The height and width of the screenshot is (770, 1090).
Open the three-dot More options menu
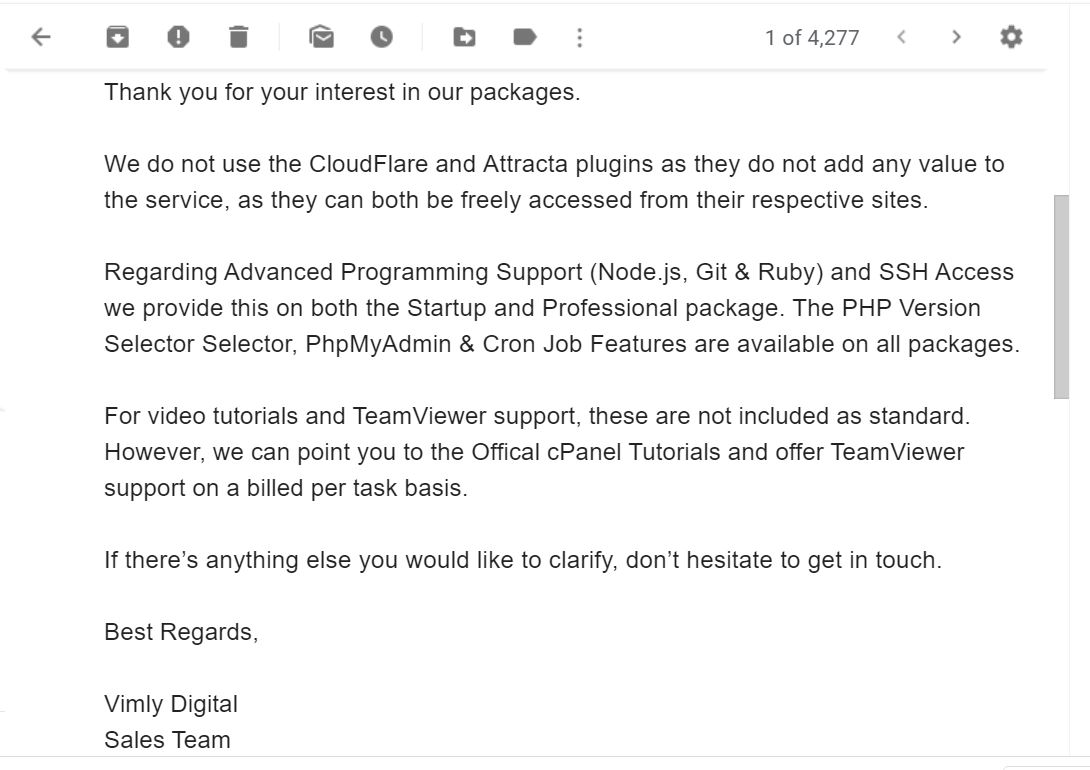[580, 38]
